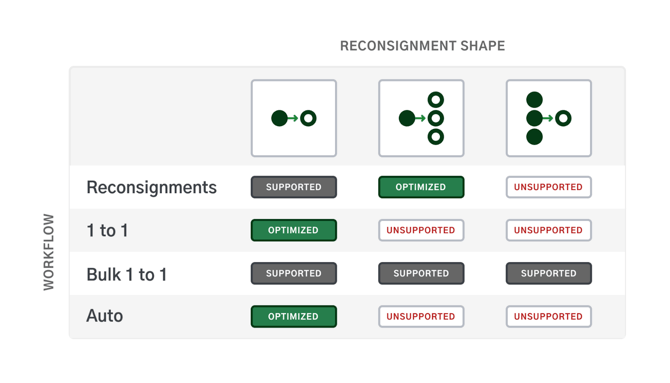Click one-to-many Supported badge in Bulk 1 to 1 row
The width and height of the screenshot is (670, 383).
tap(421, 274)
